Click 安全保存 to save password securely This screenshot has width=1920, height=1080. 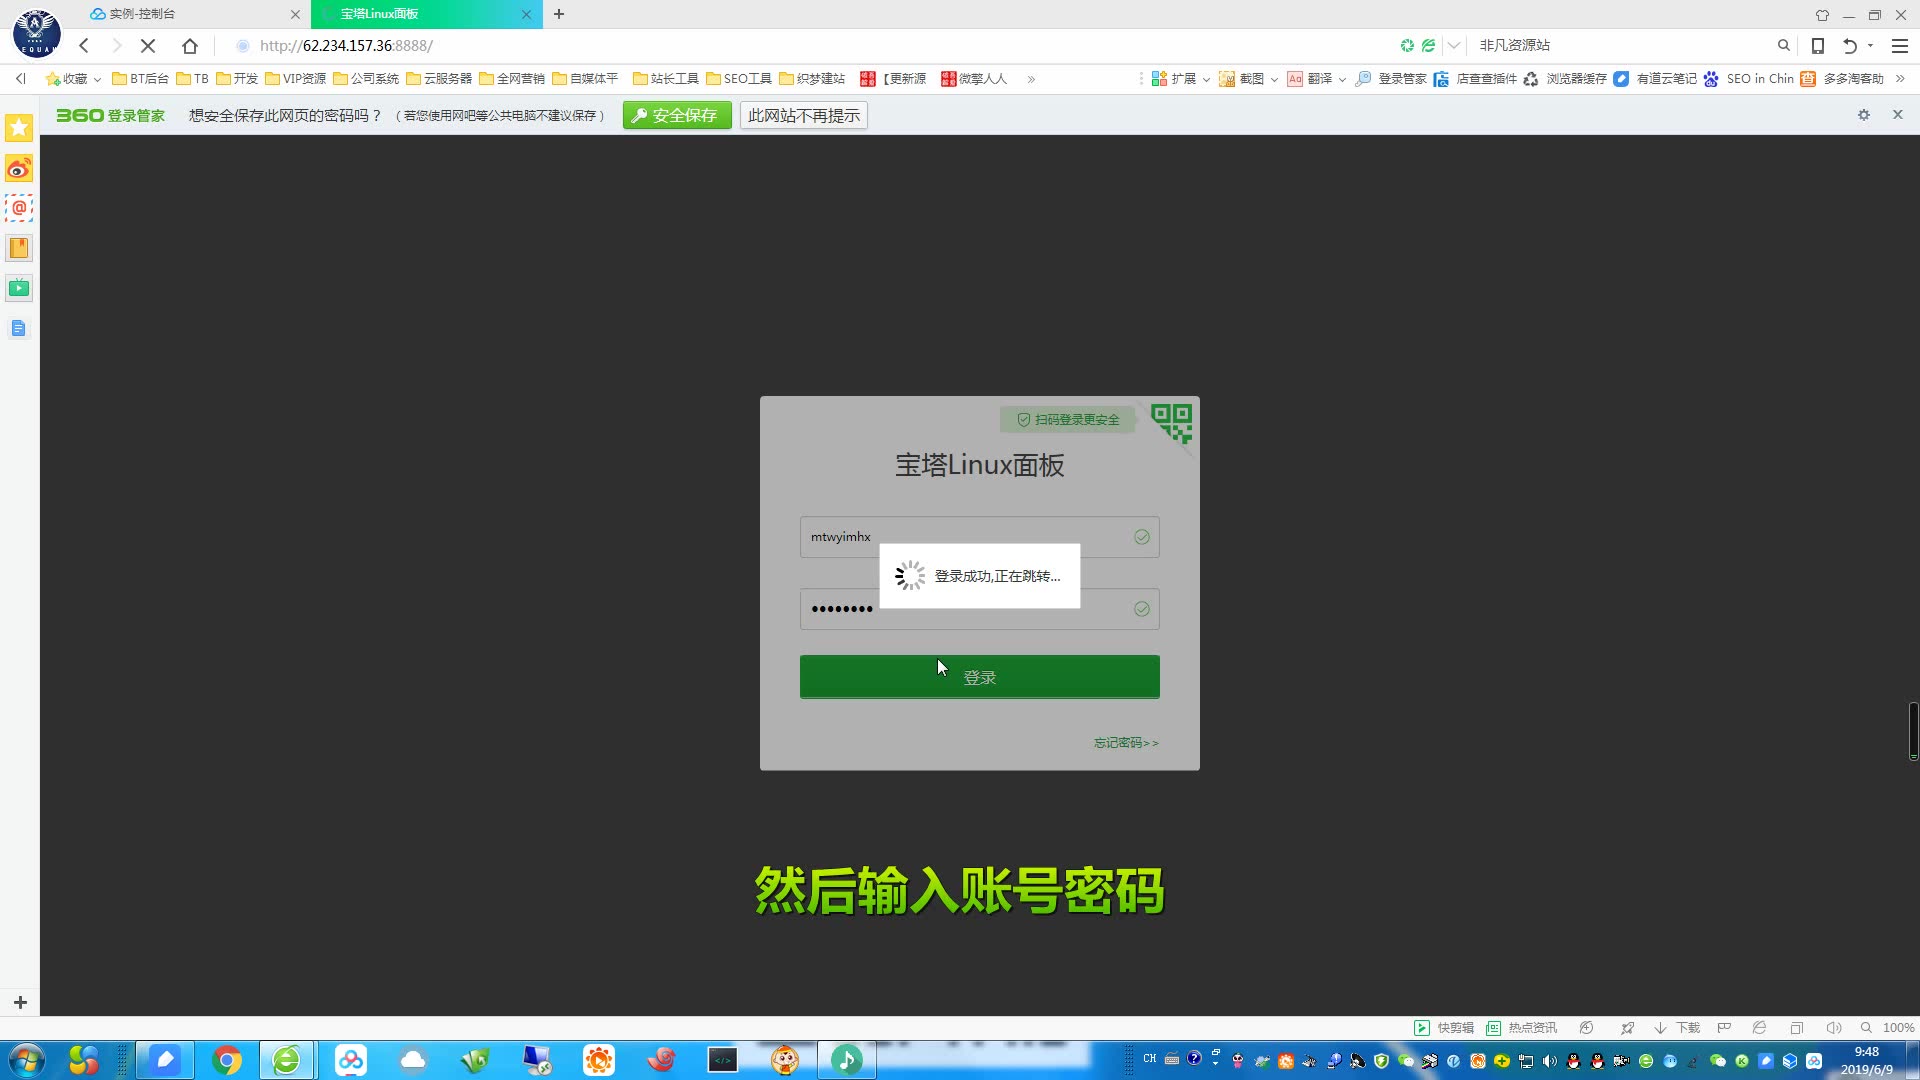[x=675, y=115]
